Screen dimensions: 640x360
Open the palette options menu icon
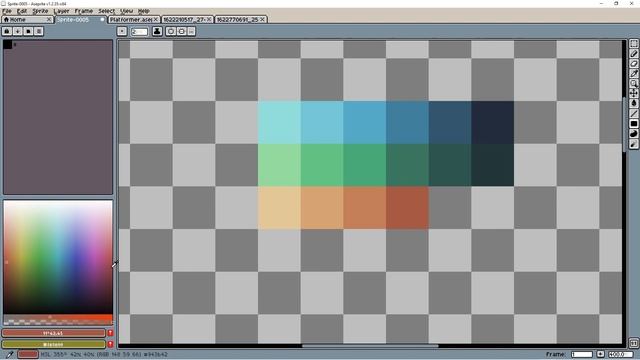39,31
